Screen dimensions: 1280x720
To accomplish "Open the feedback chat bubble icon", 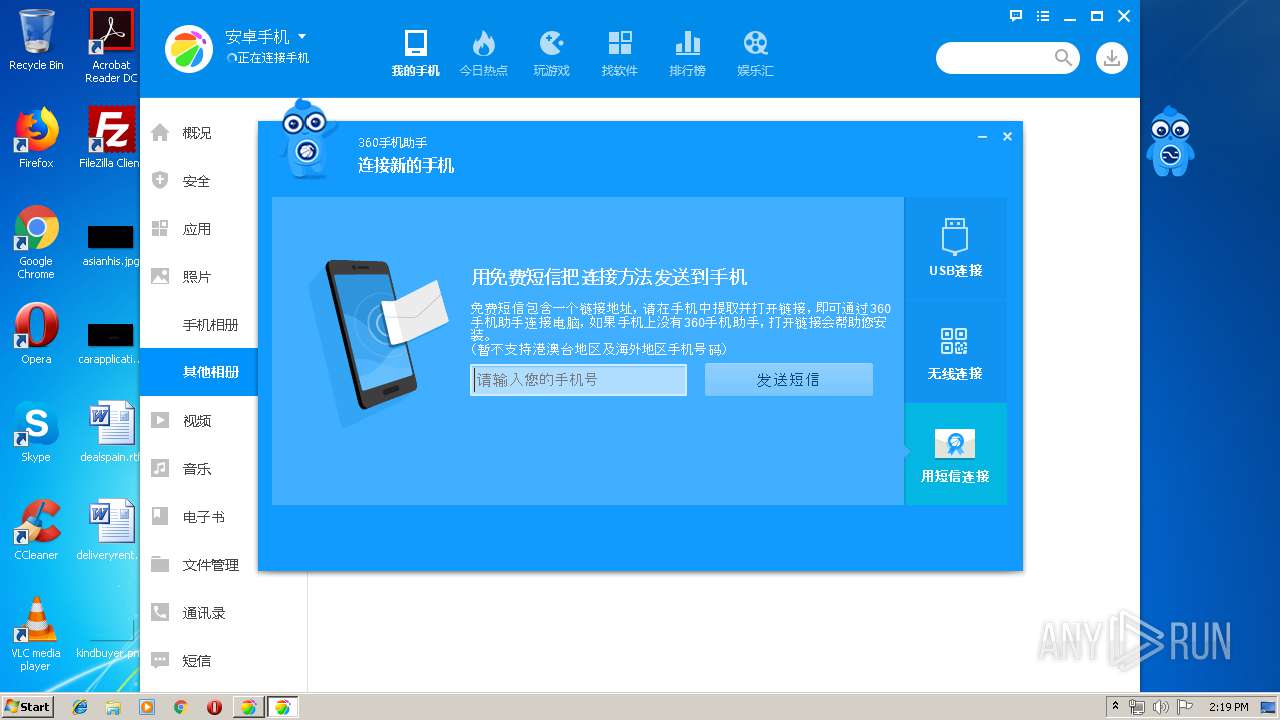I will pos(1016,16).
